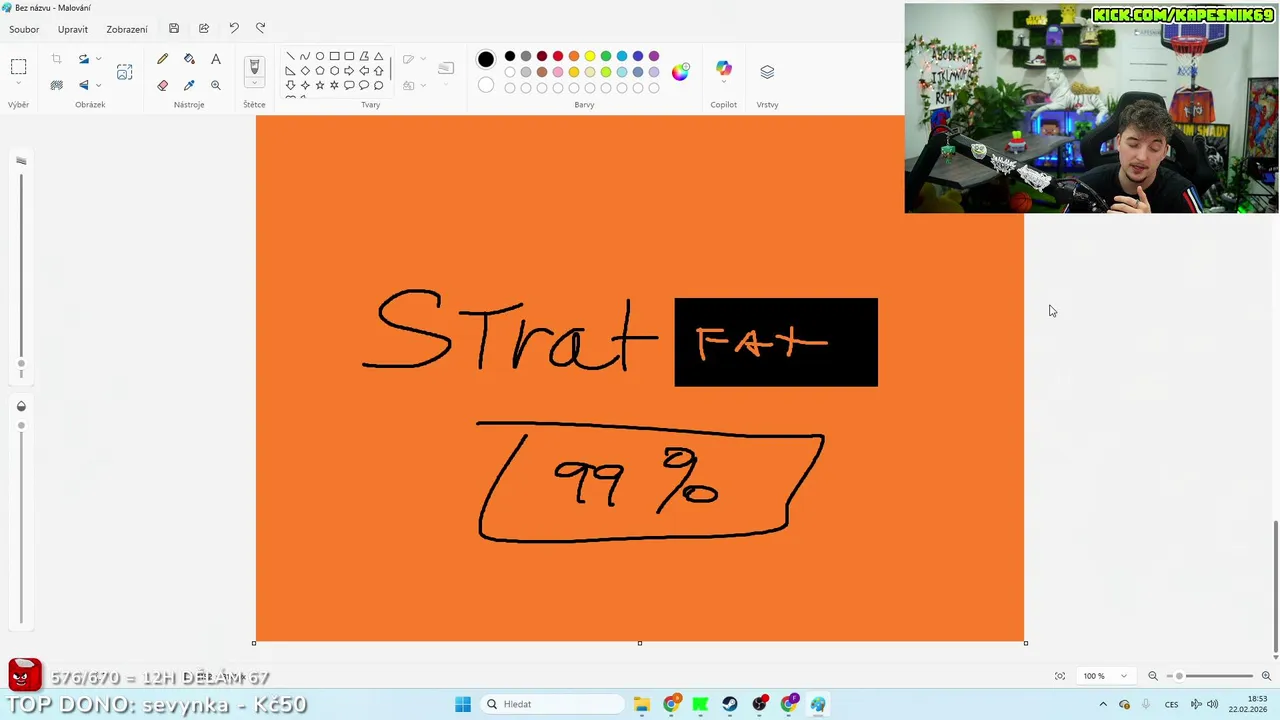The width and height of the screenshot is (1280, 720).
Task: Expand the Rotate dropdown arrow
Action: pos(98,59)
